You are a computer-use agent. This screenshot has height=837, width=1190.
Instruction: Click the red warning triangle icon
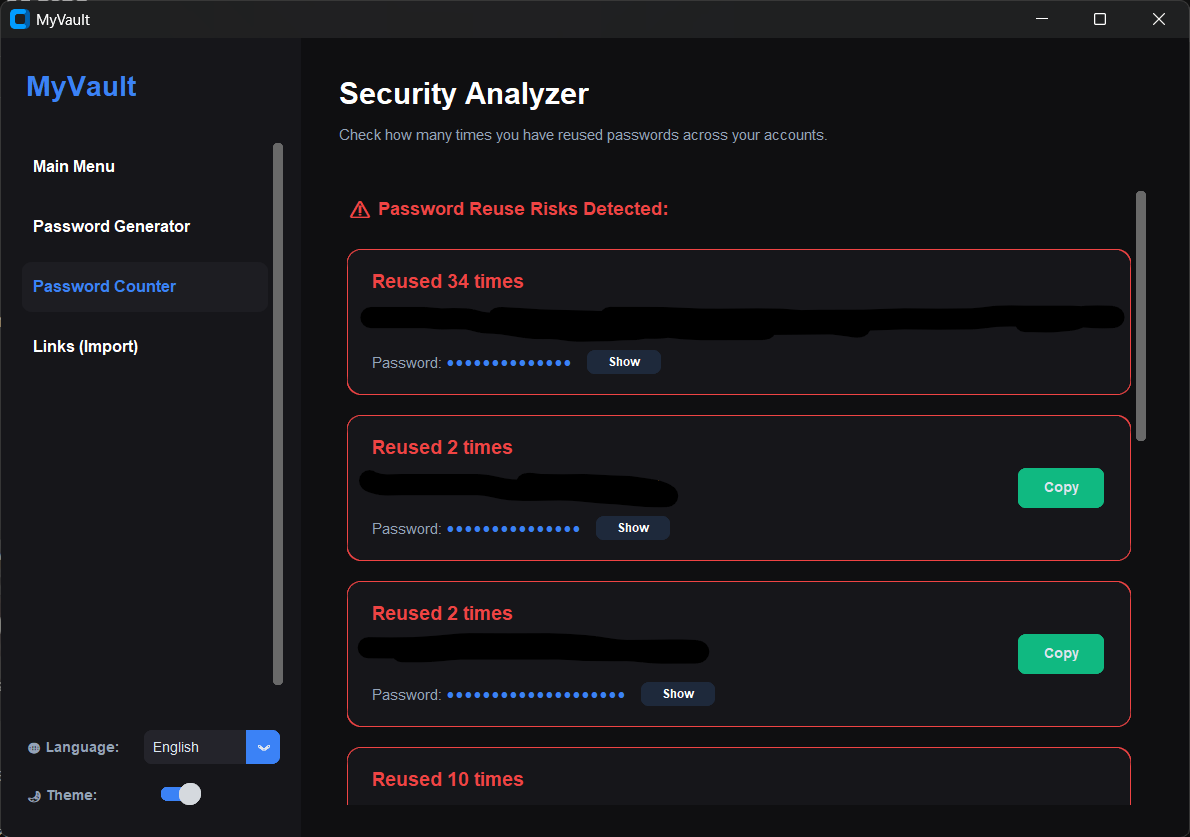(x=360, y=209)
